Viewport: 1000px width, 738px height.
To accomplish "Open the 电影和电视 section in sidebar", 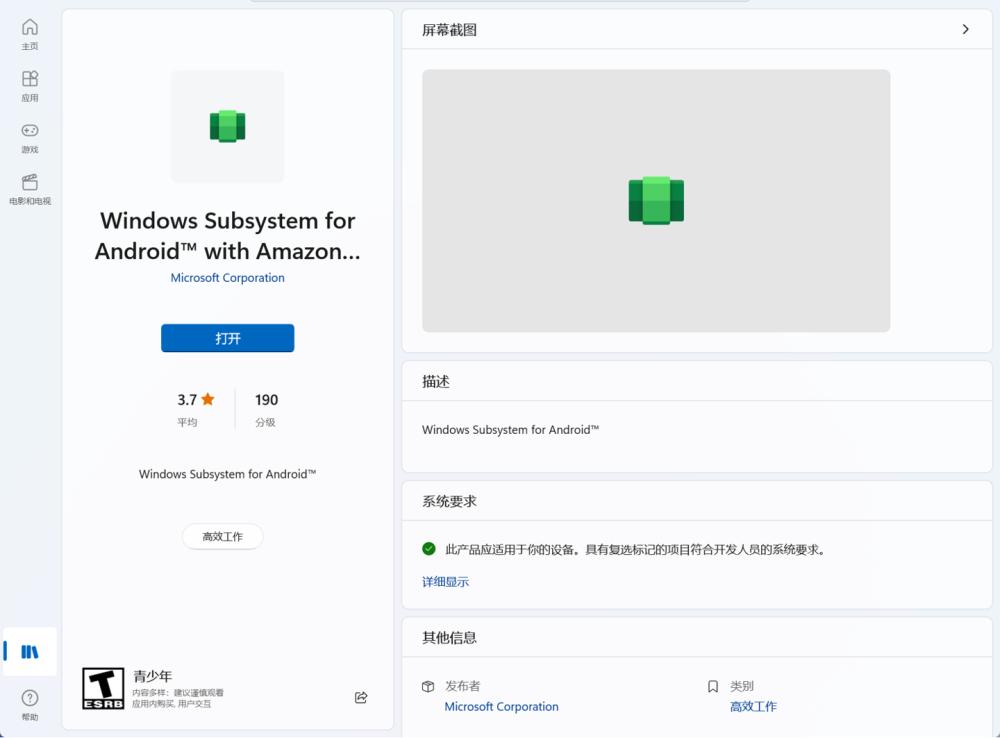I will point(30,188).
